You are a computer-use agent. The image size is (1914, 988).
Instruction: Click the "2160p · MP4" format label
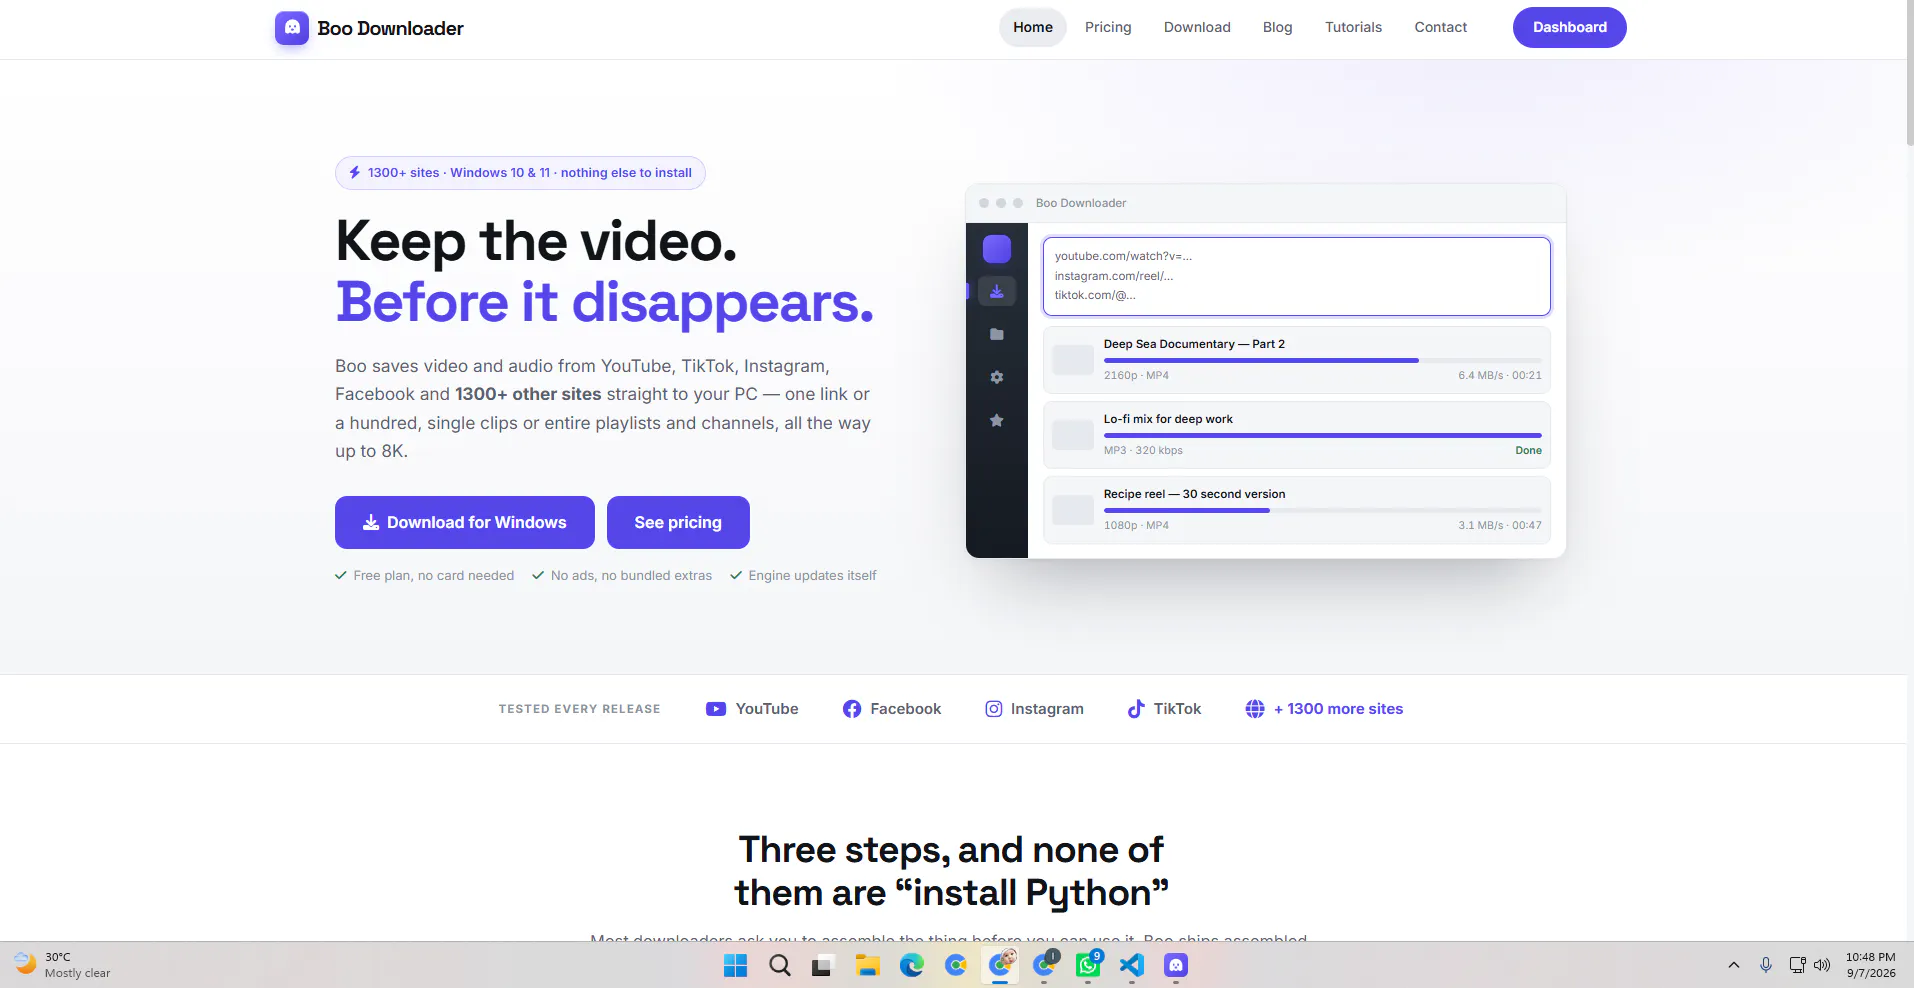tap(1136, 375)
